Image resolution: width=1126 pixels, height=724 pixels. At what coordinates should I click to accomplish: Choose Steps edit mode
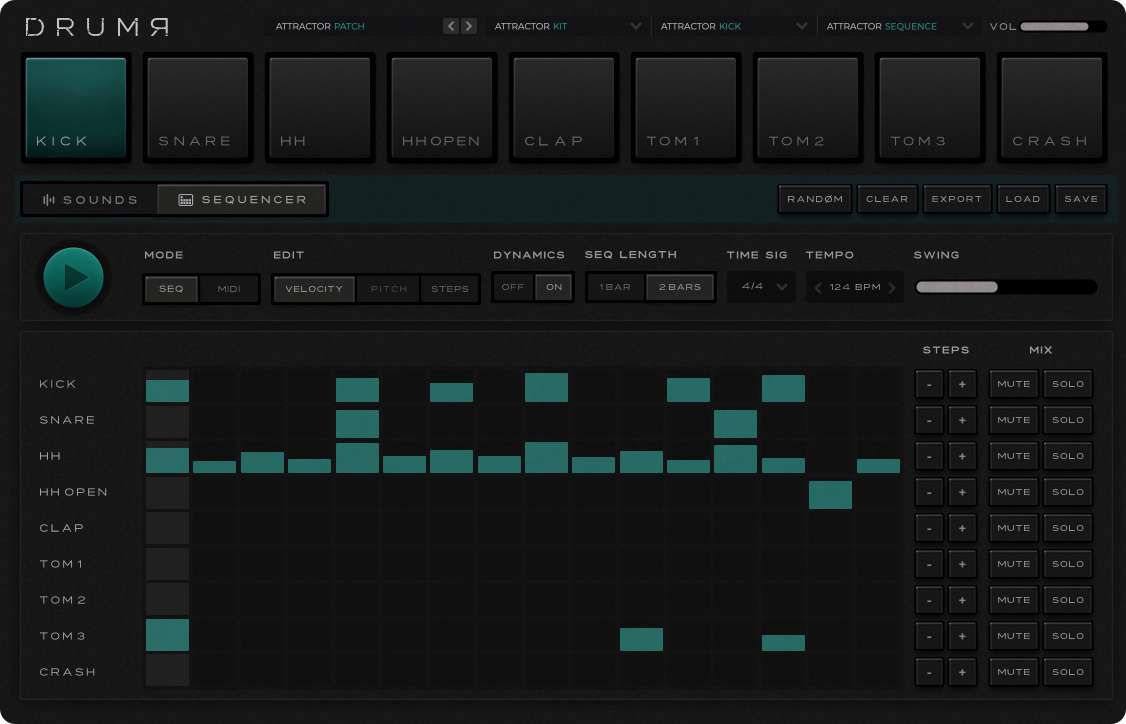[450, 289]
